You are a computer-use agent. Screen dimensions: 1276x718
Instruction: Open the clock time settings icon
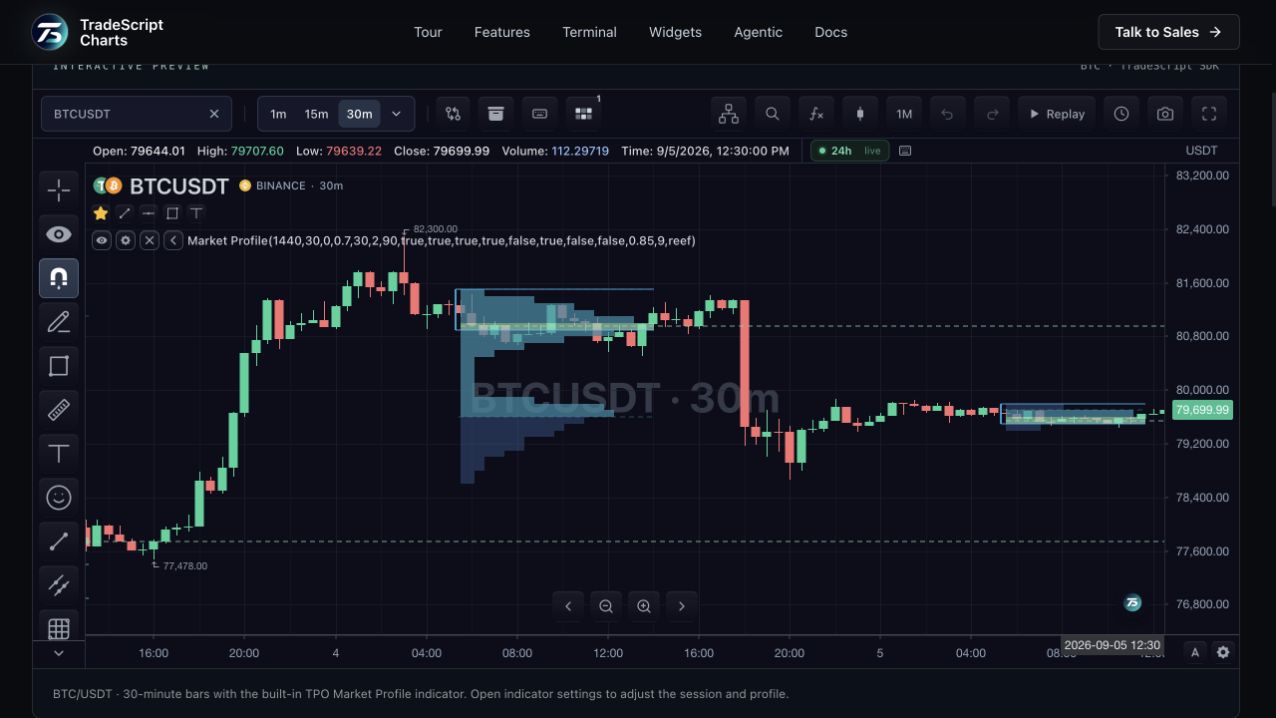1122,114
